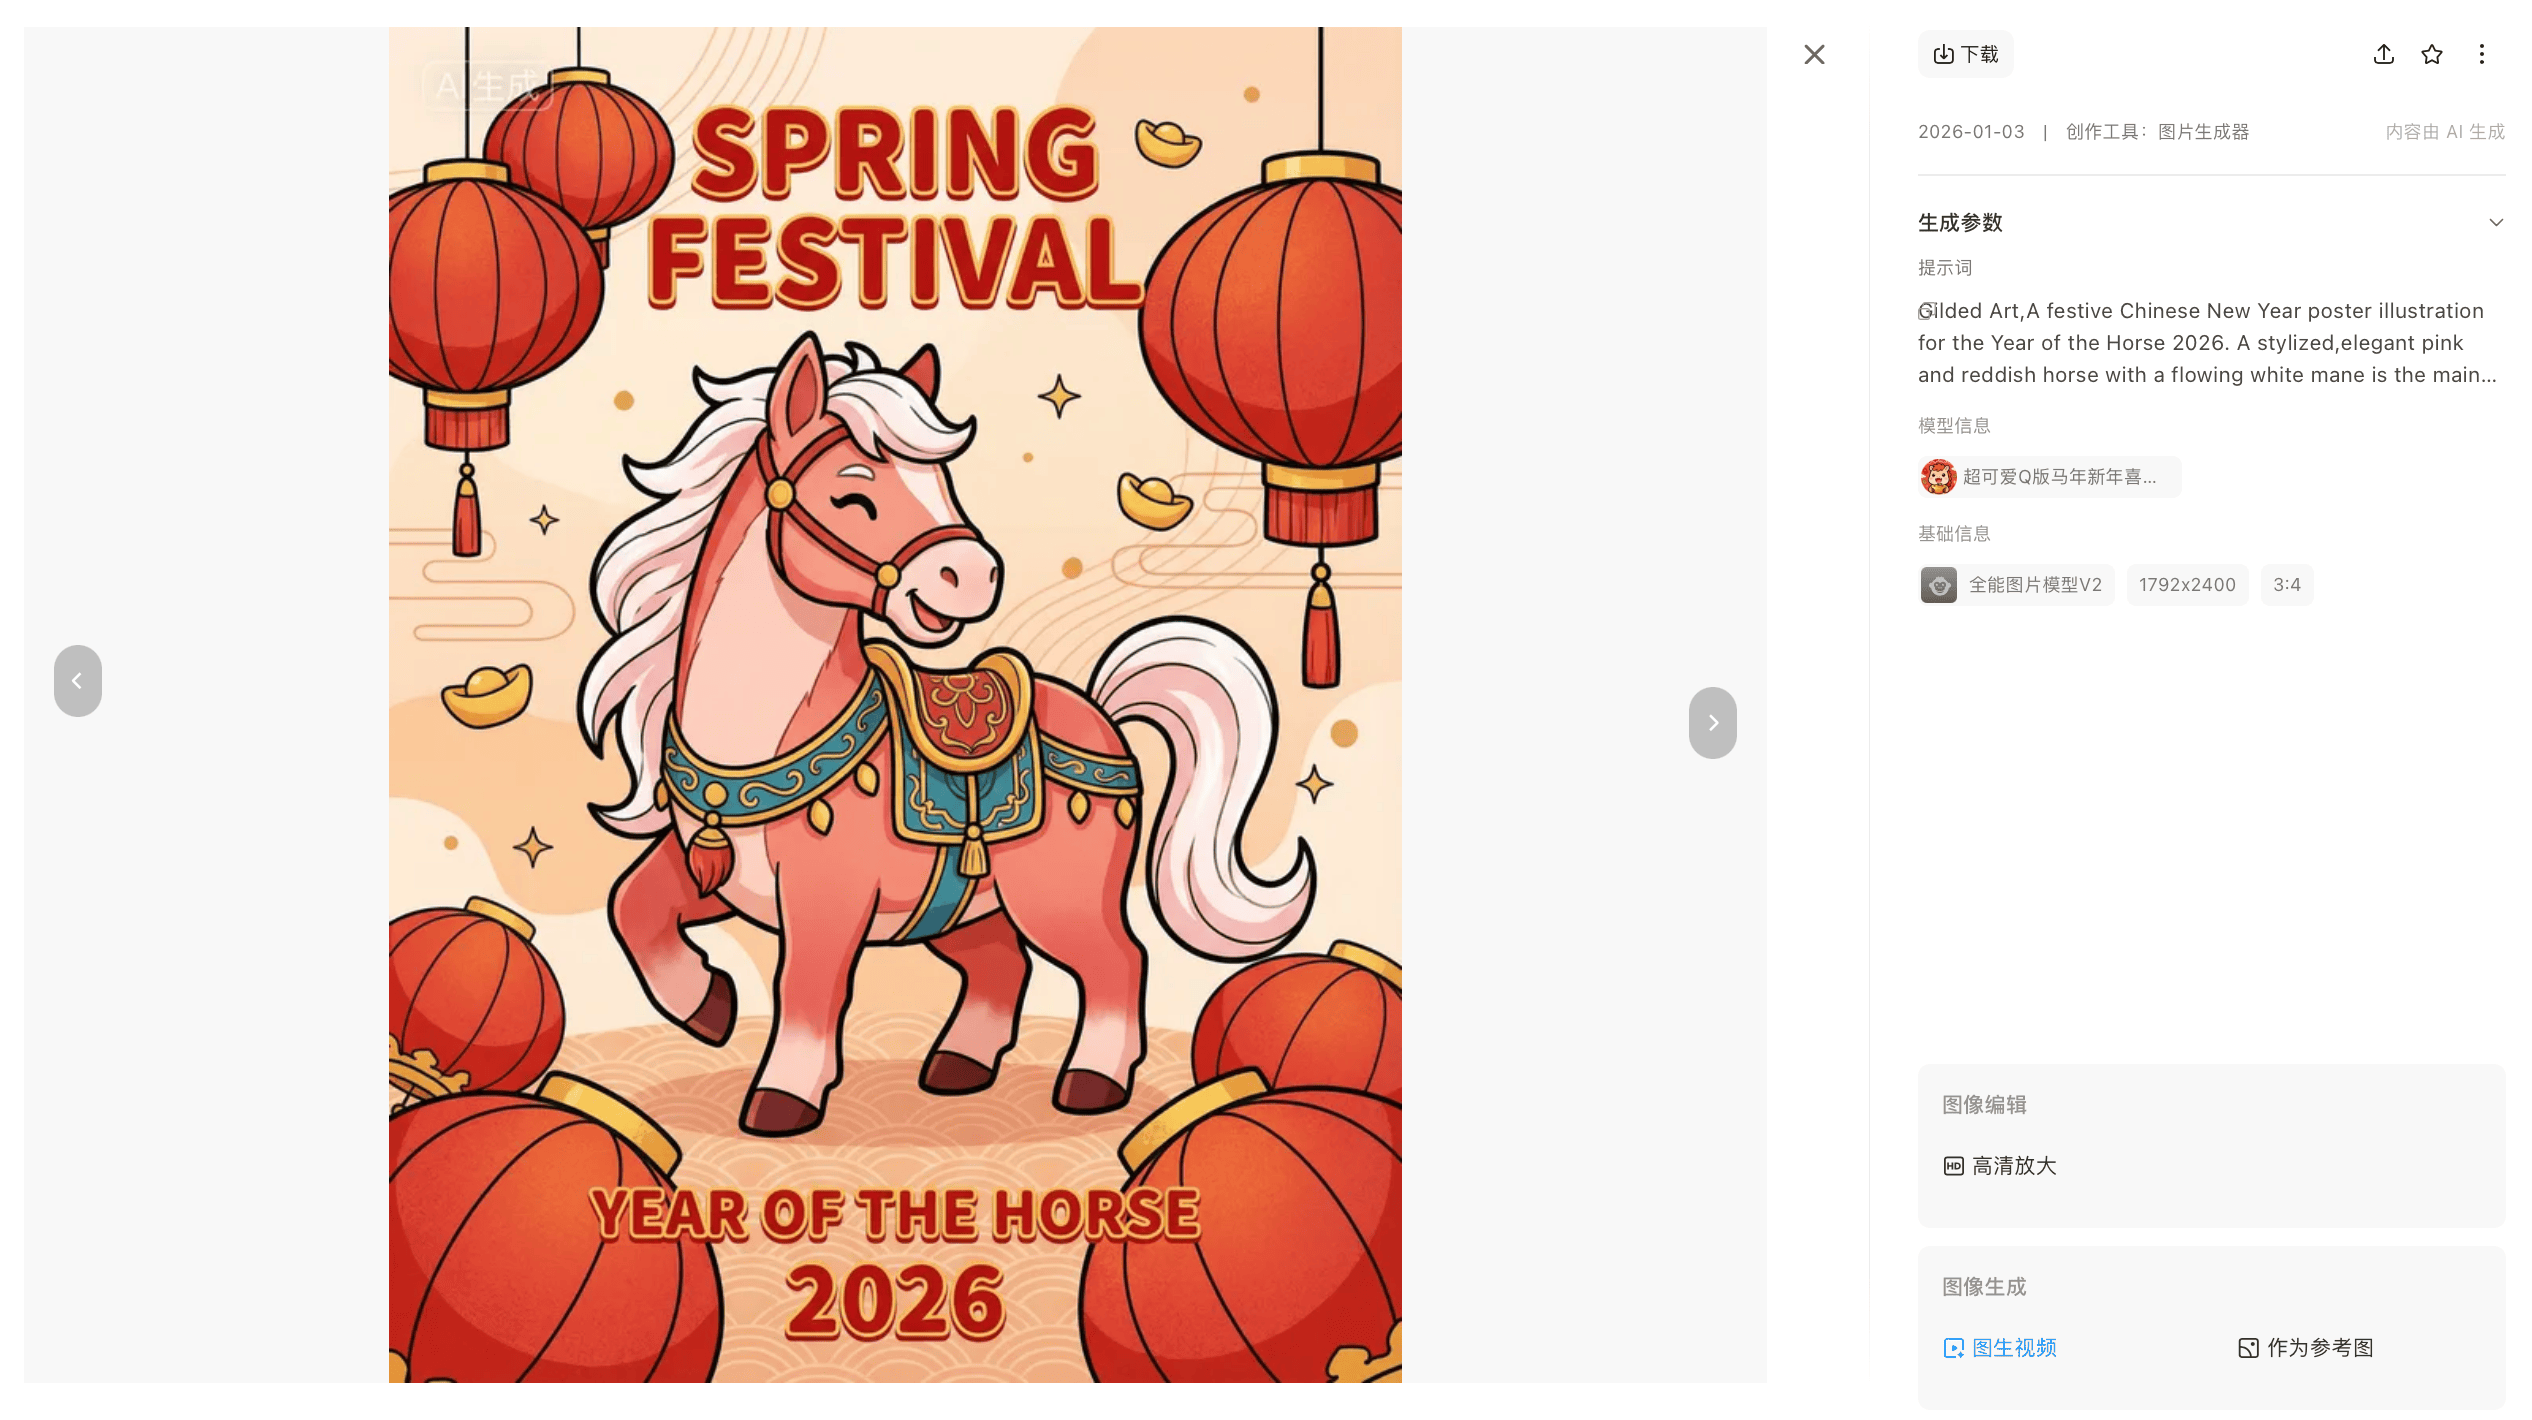Use image as reference via 作为参考图
Screen dimensions: 2532x1420
point(2305,1347)
